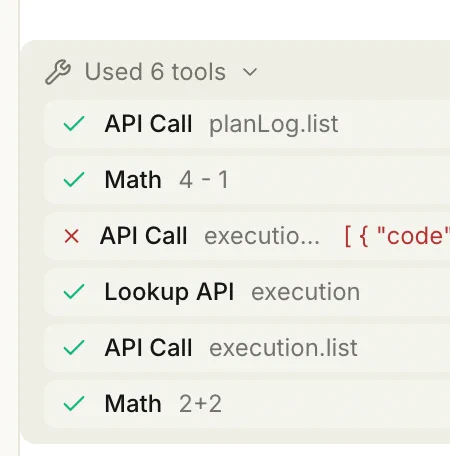Select the Math 2+2 tool row

pyautogui.click(x=247, y=404)
